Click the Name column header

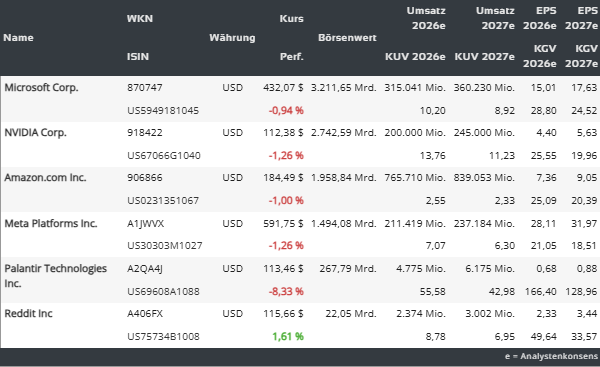point(18,38)
